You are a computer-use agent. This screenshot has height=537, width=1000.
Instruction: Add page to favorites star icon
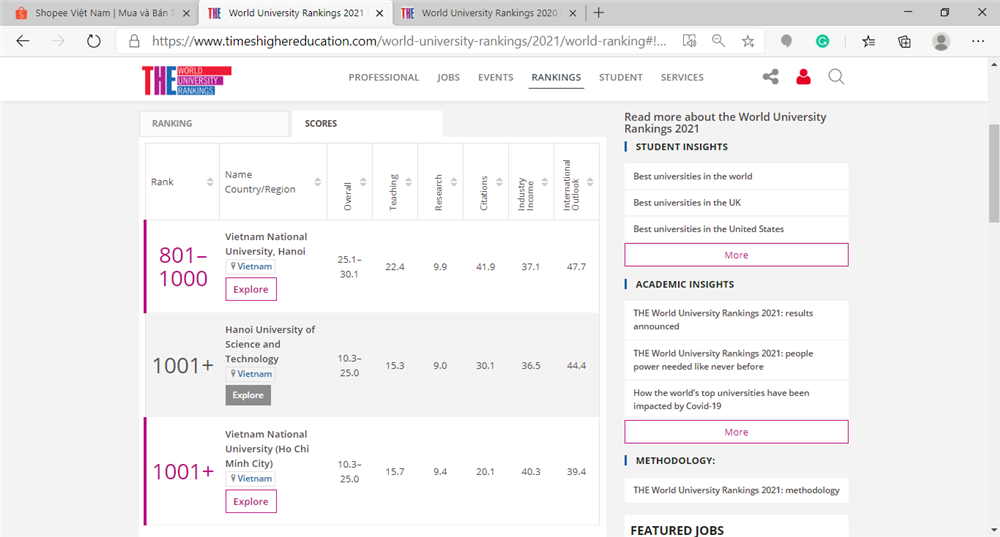[747, 41]
